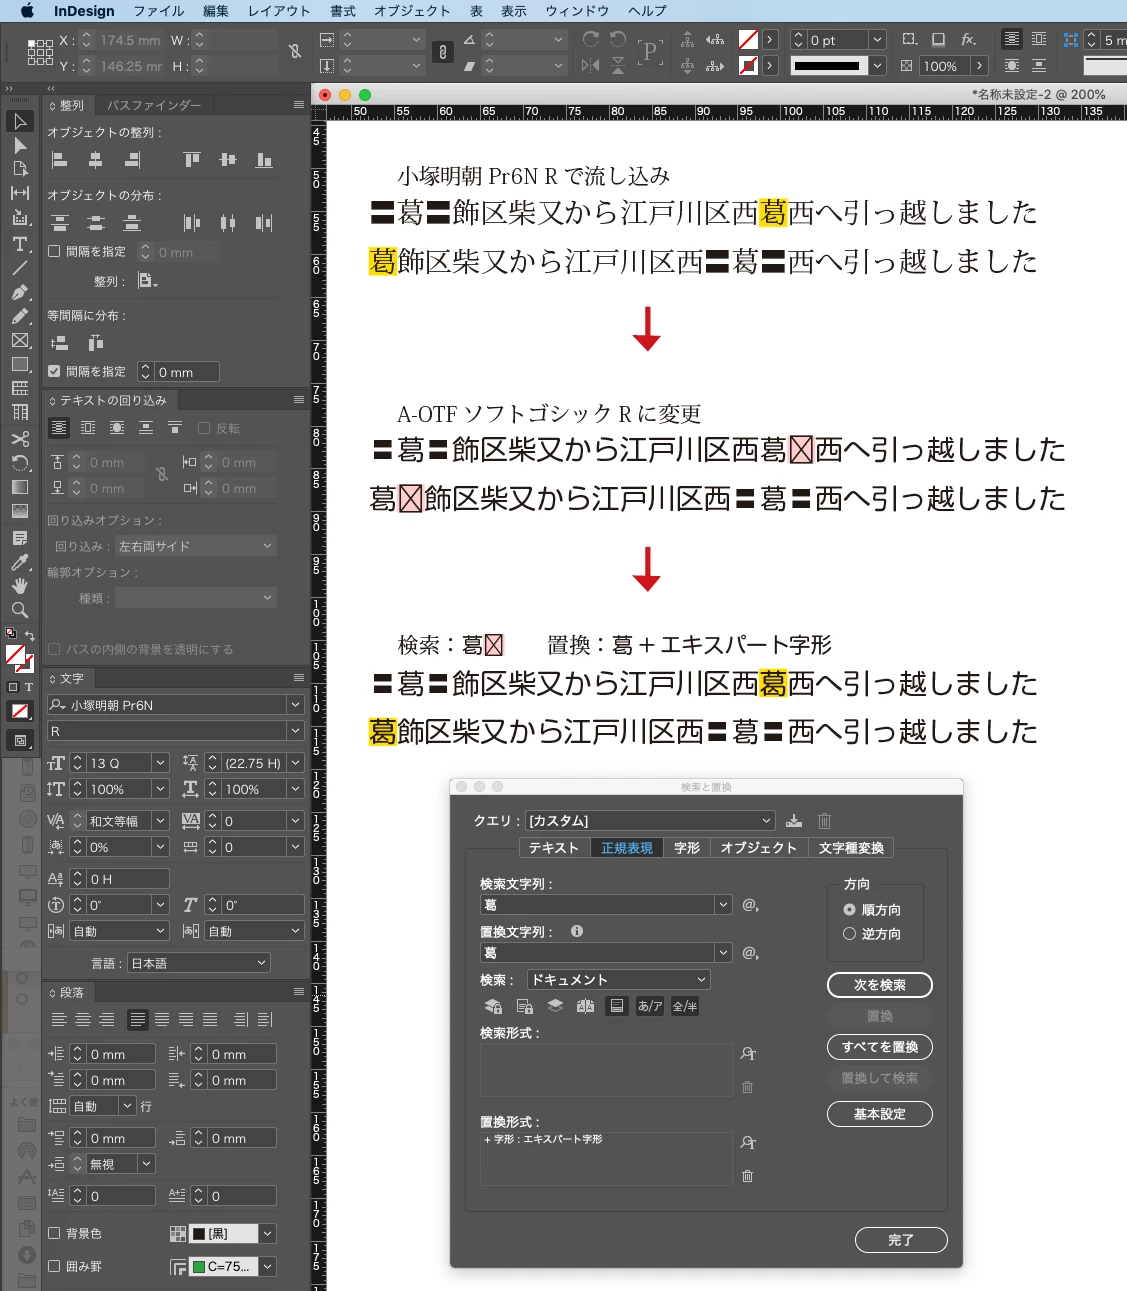Select the Pencil tool

pos(20,316)
